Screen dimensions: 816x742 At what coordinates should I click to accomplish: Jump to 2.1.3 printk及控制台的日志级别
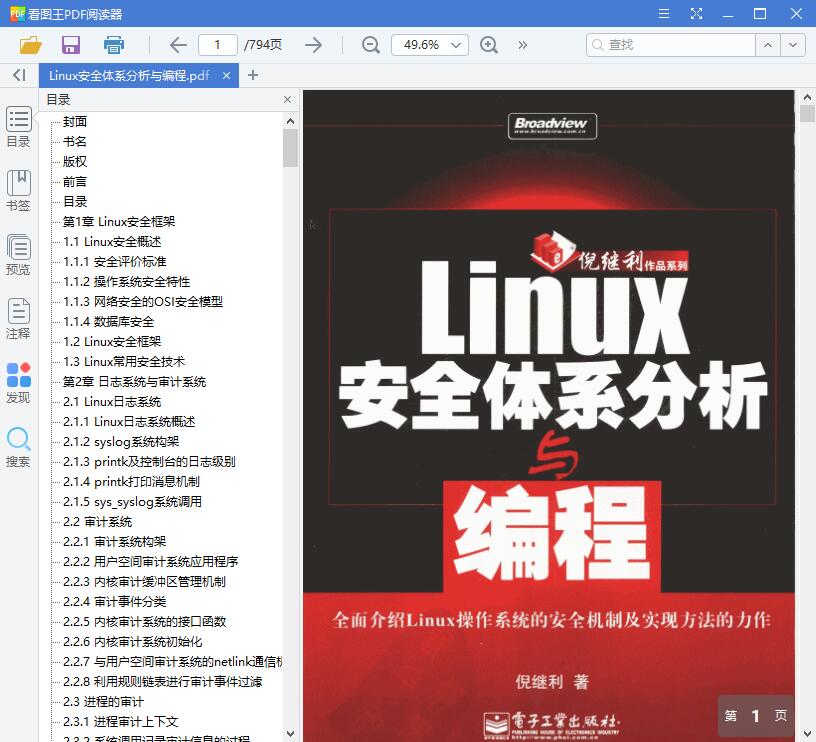[149, 462]
